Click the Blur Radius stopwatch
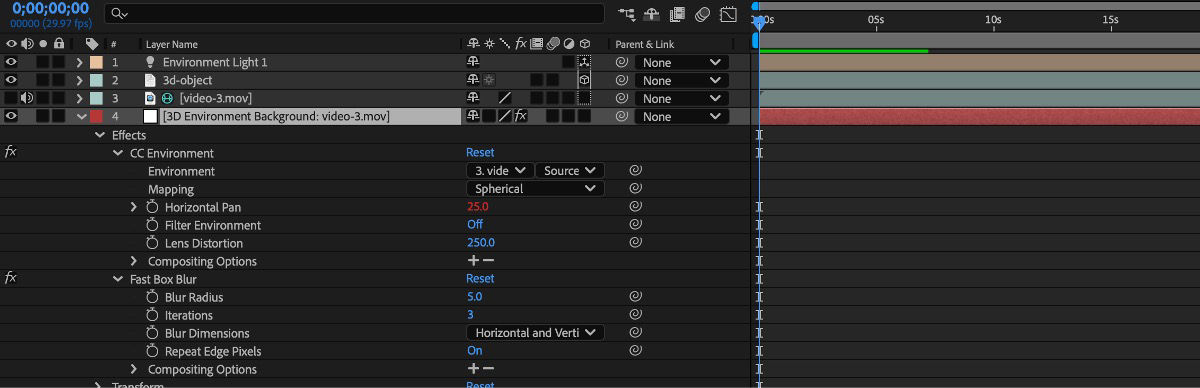Viewport: 1200px width, 388px height. tap(153, 297)
